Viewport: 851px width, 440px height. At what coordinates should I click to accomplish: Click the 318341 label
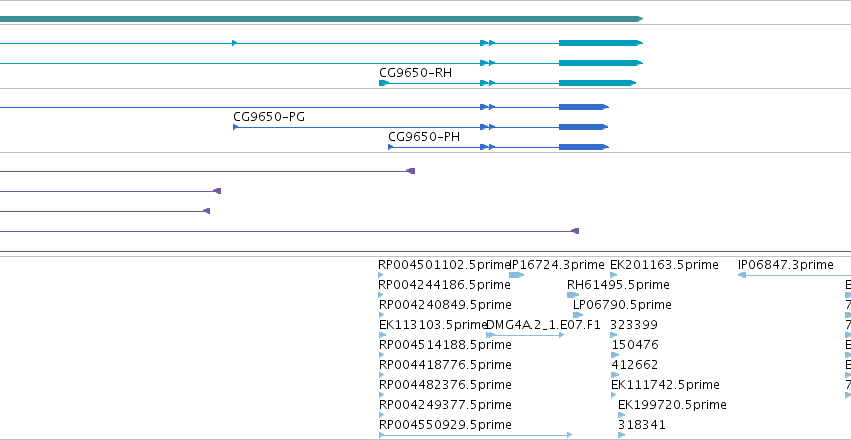[642, 425]
